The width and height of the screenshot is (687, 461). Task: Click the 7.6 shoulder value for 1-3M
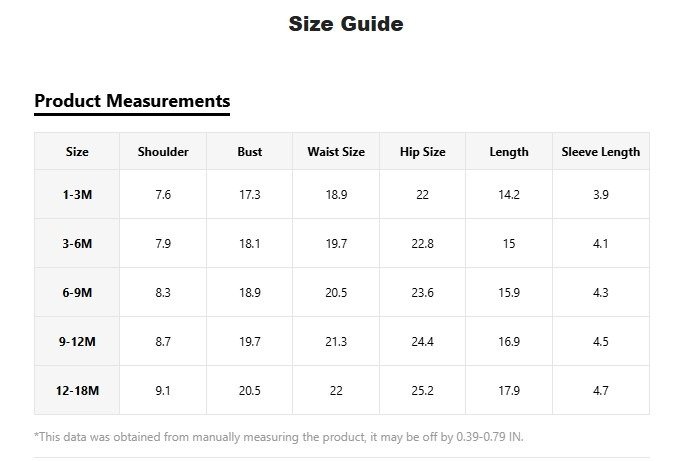(x=163, y=195)
